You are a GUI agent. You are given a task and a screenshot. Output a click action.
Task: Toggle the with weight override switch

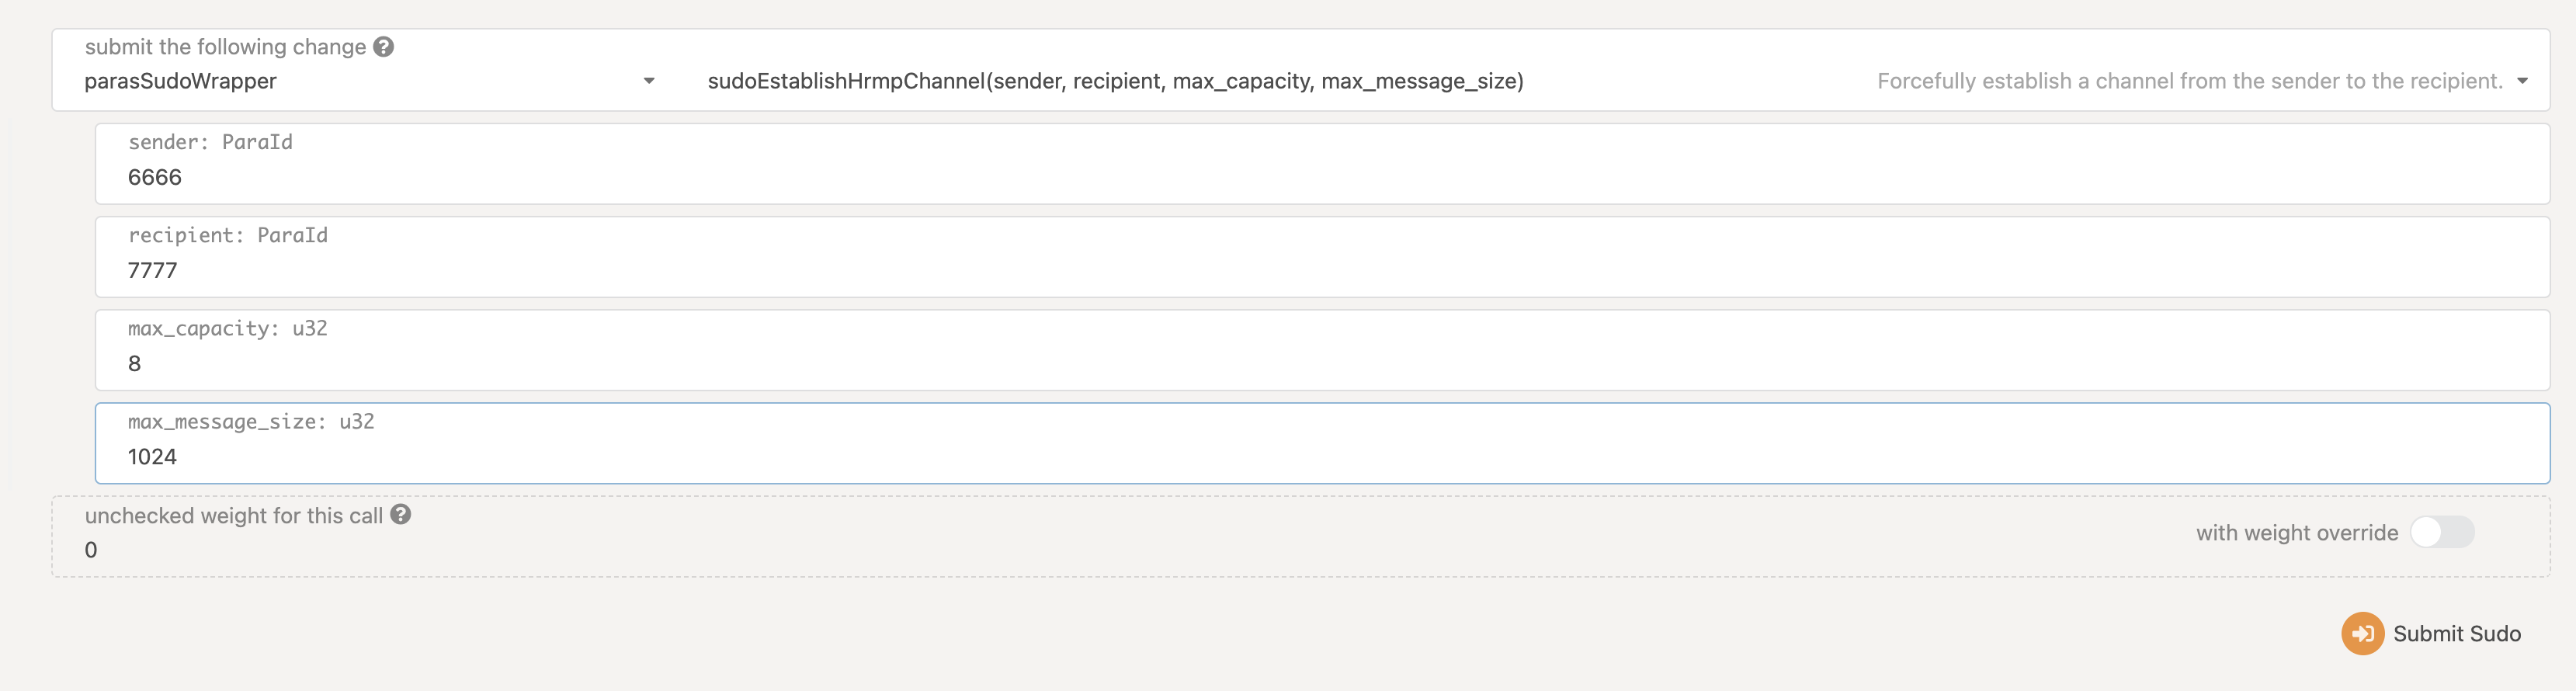(x=2441, y=532)
